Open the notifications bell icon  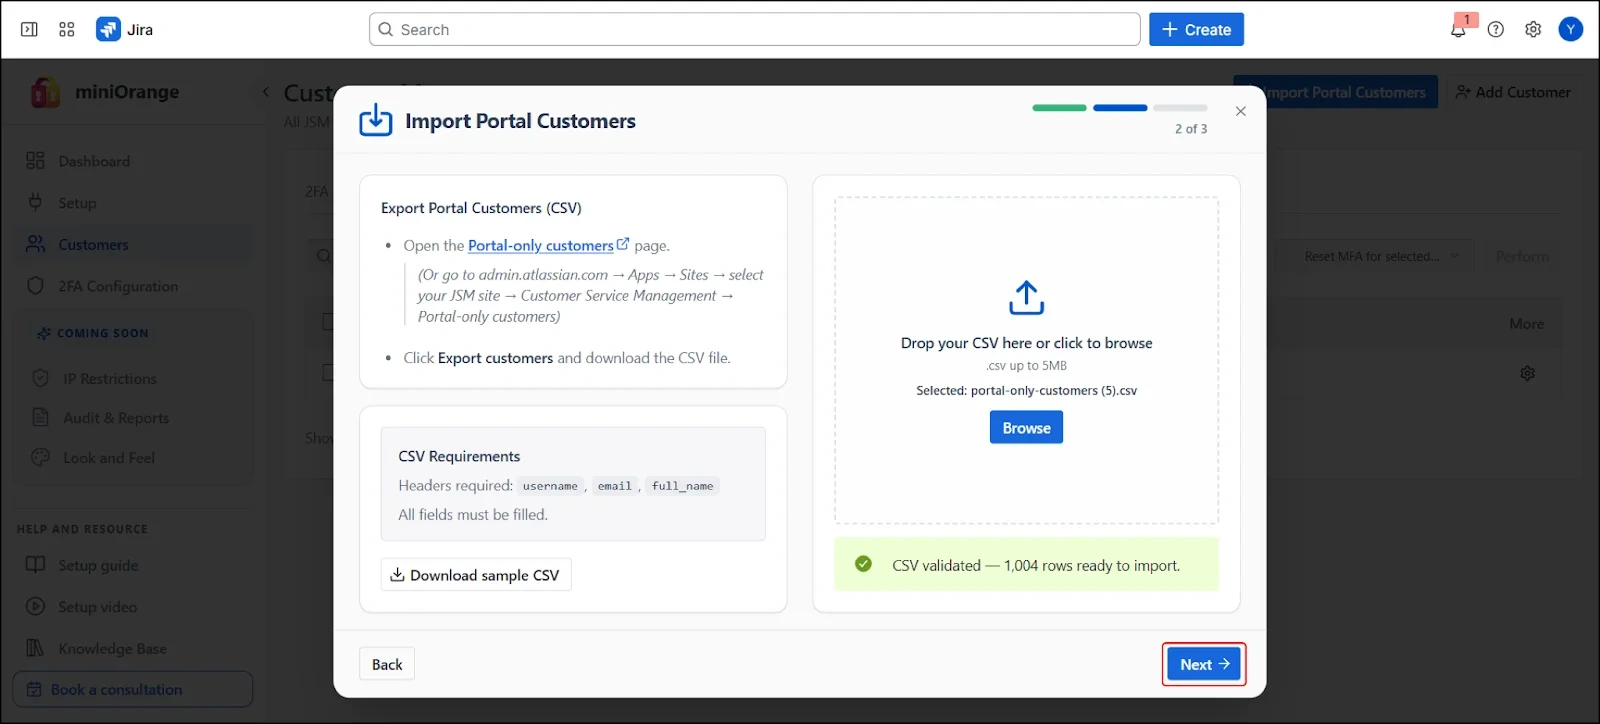click(1458, 30)
